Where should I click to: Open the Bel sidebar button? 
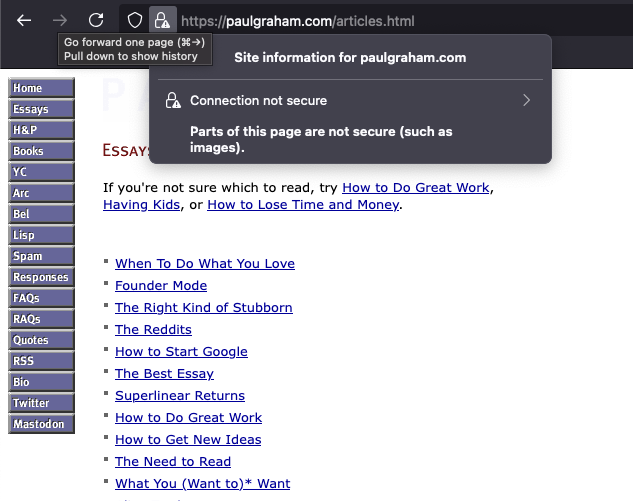tap(41, 214)
